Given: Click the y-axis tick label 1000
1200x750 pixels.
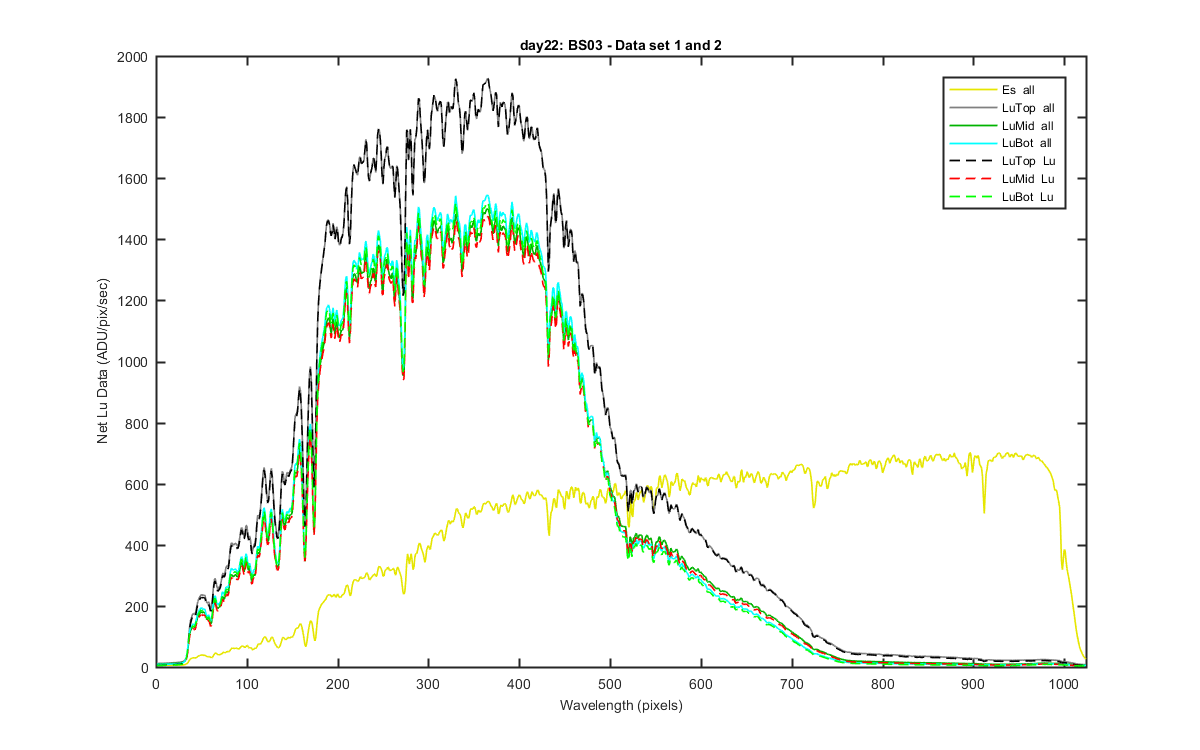Looking at the screenshot, I should (x=133, y=363).
